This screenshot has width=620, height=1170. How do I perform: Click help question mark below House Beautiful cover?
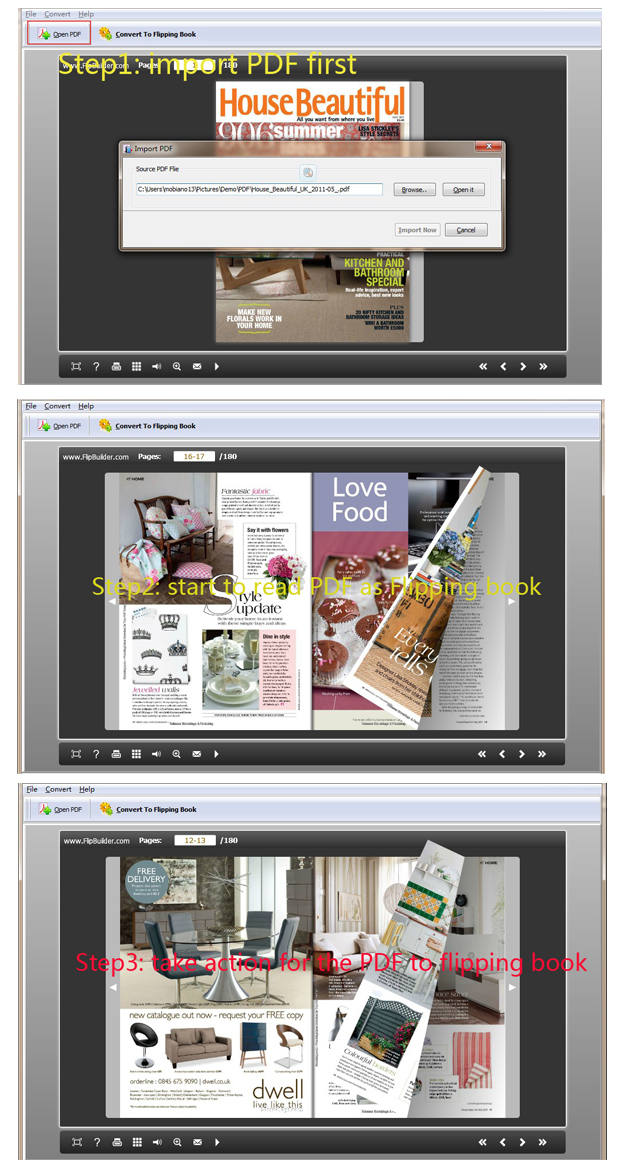click(96, 366)
